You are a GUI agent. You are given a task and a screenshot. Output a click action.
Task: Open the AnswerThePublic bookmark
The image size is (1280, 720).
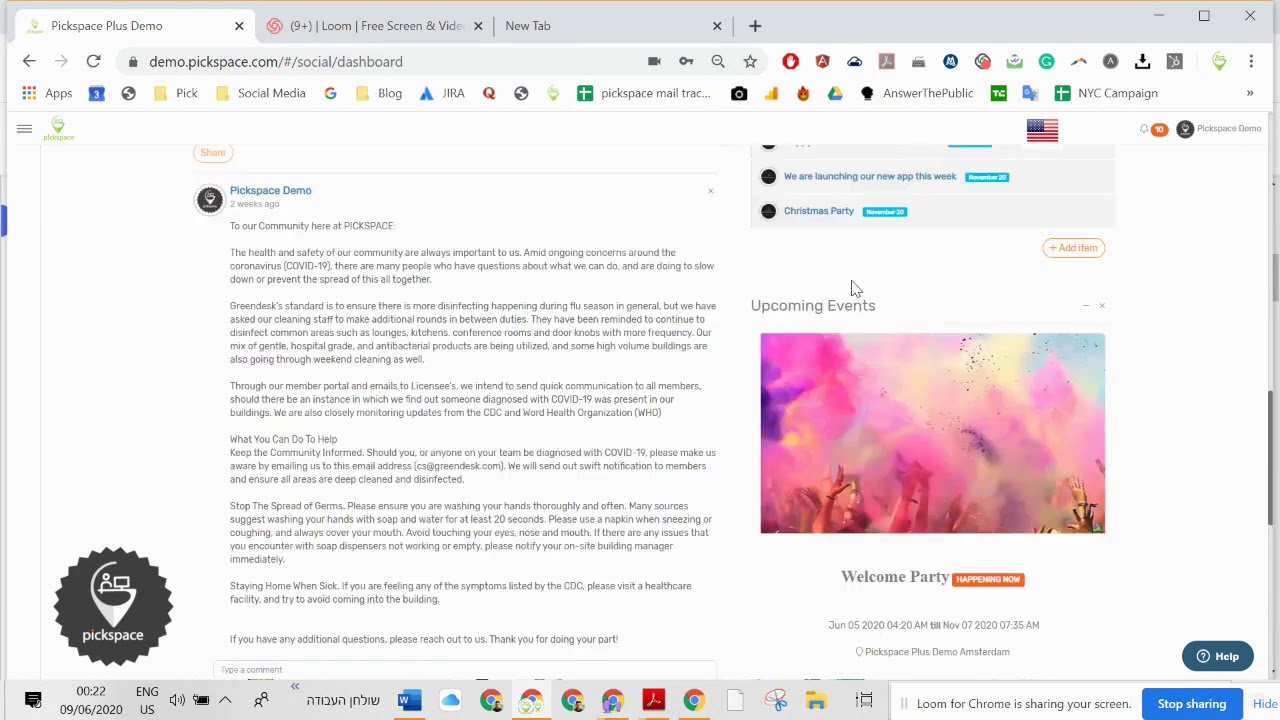pos(917,93)
